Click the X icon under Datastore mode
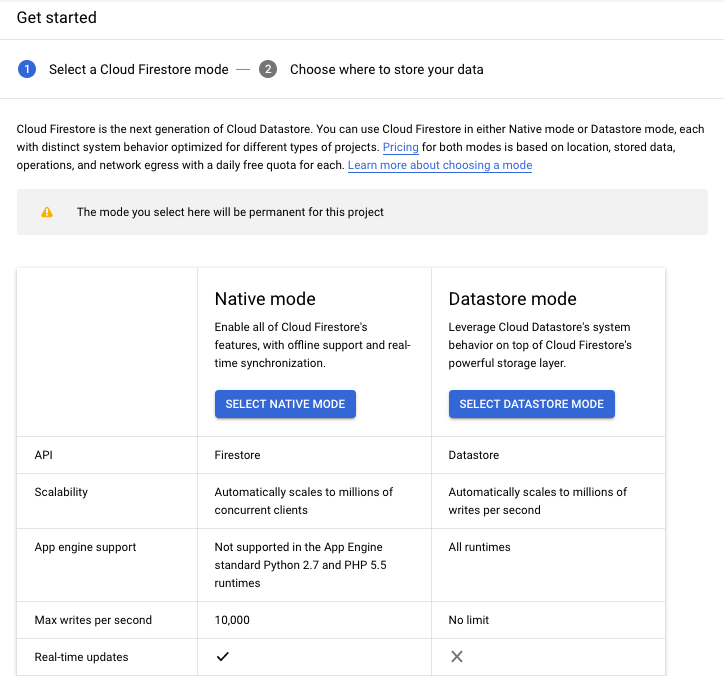The height and width of the screenshot is (676, 724). pos(457,657)
